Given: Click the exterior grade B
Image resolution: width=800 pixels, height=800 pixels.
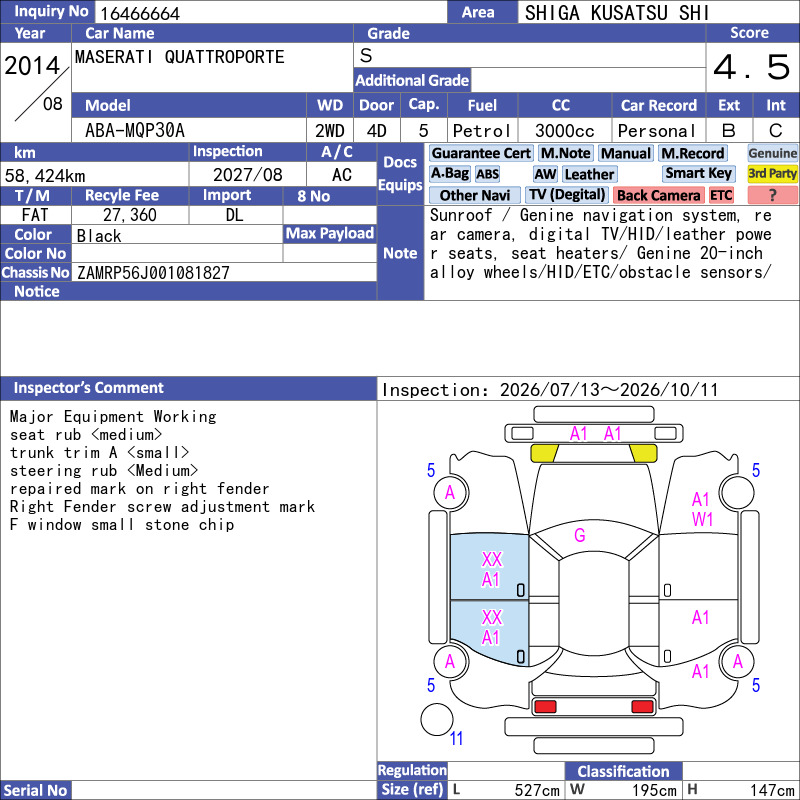Looking at the screenshot, I should point(729,131).
